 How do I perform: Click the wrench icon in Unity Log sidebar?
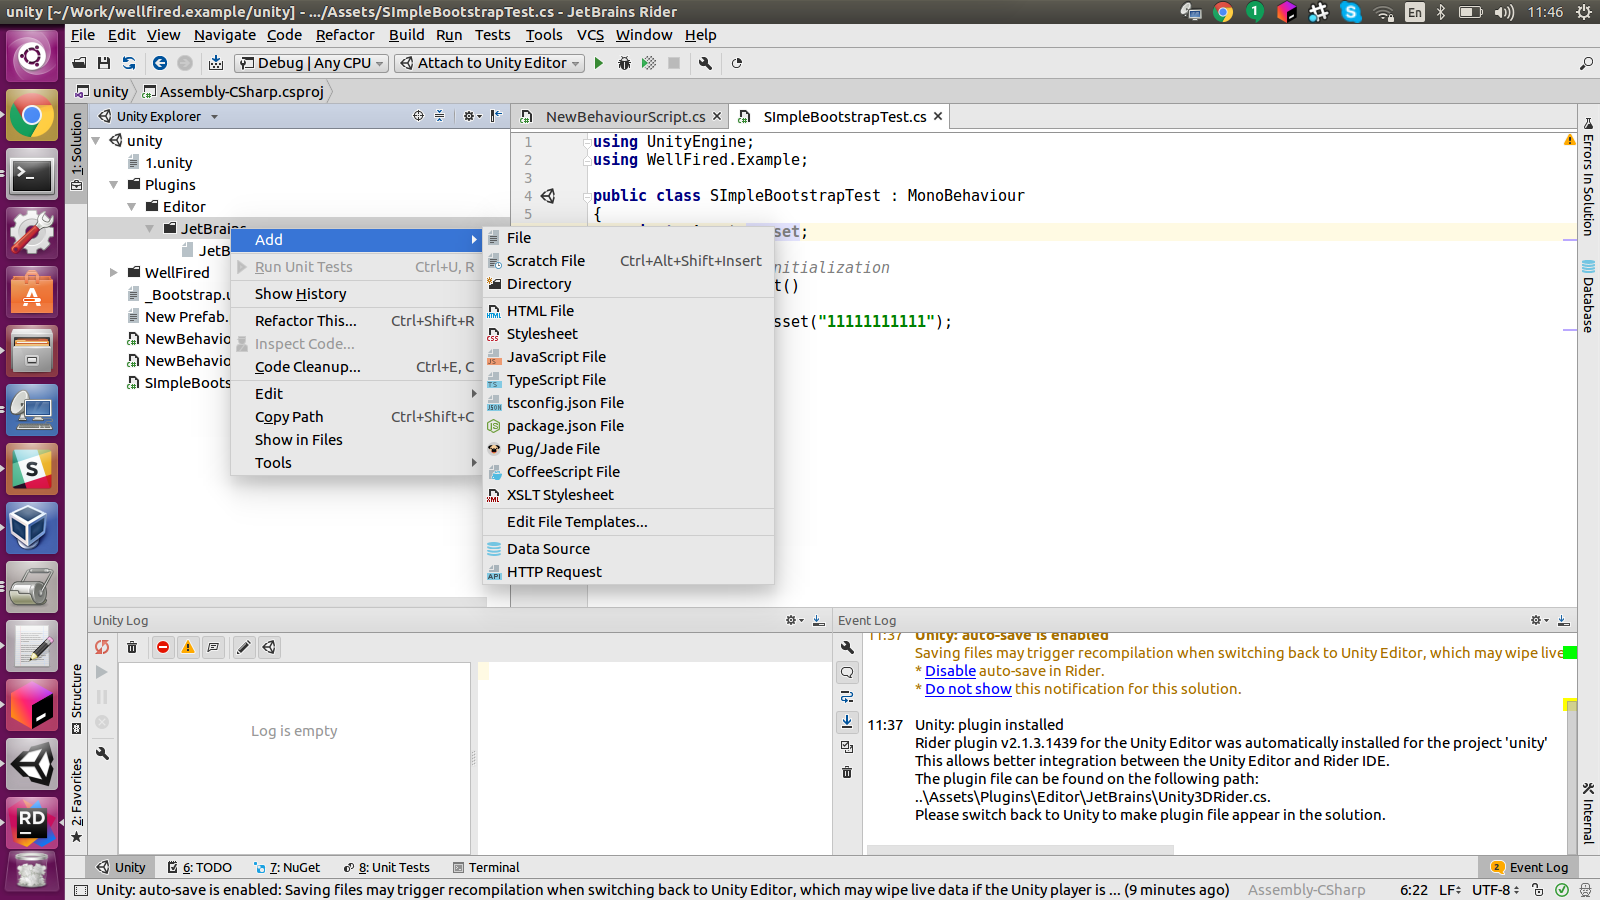pos(102,753)
